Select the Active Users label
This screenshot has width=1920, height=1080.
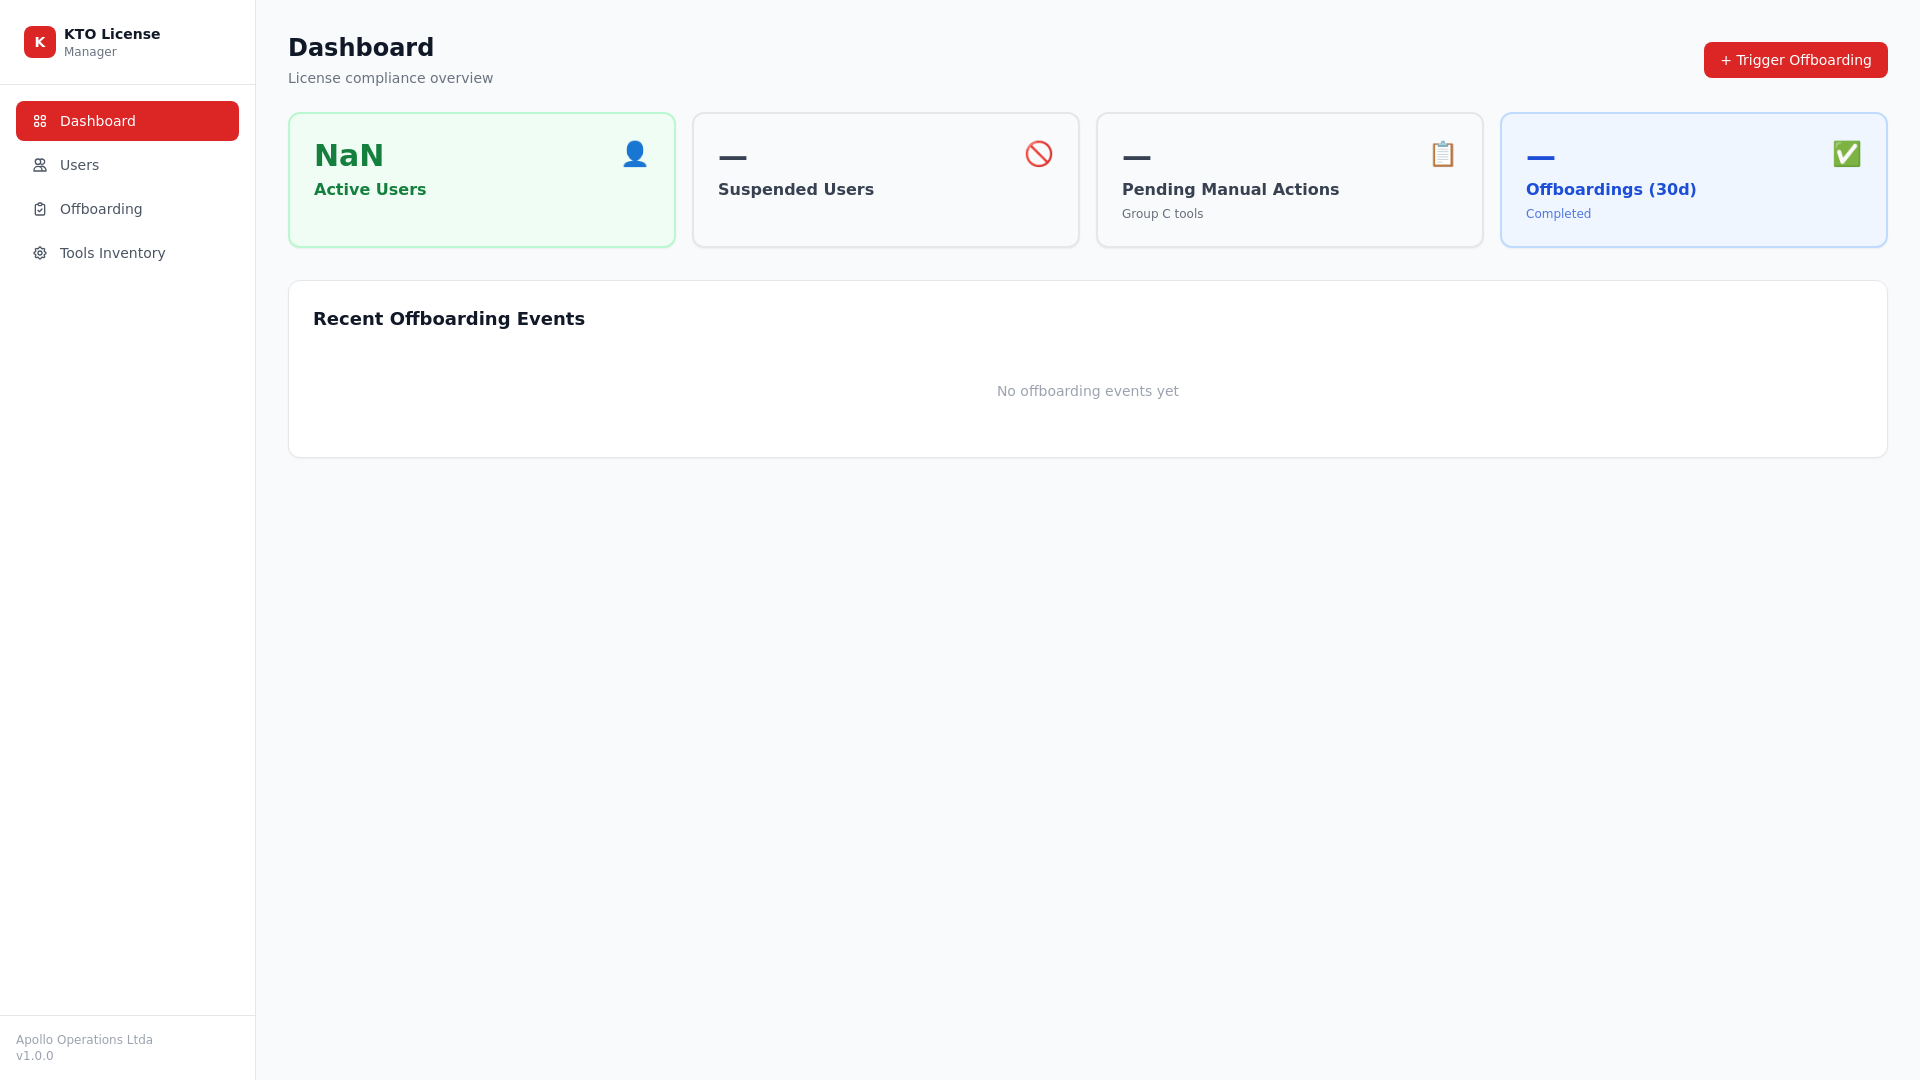tap(370, 190)
